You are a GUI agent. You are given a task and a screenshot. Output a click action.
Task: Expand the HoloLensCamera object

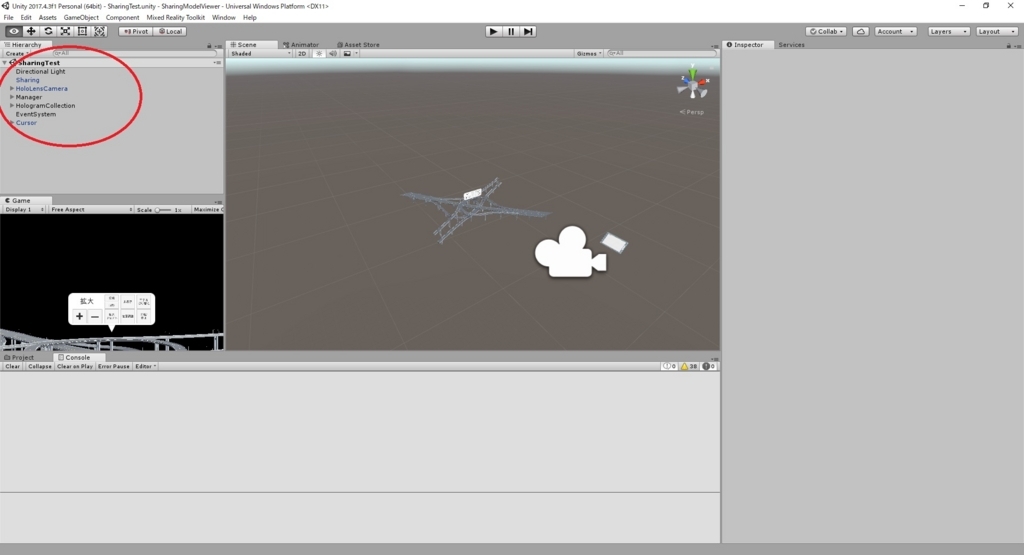point(12,88)
